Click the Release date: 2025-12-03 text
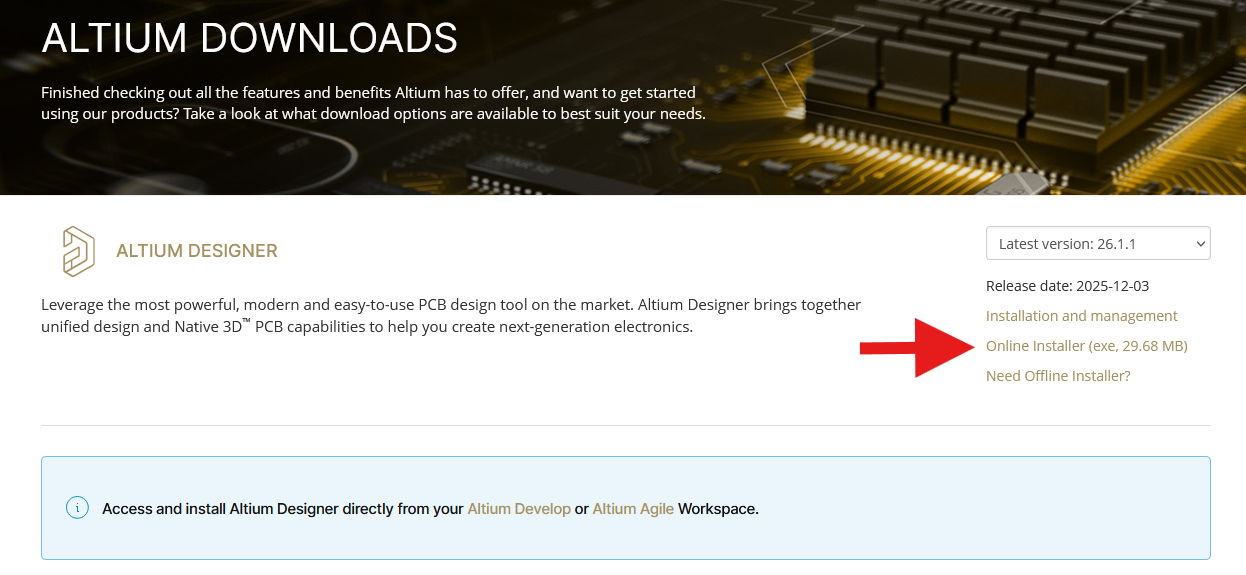This screenshot has height=575, width=1246. pos(1067,286)
